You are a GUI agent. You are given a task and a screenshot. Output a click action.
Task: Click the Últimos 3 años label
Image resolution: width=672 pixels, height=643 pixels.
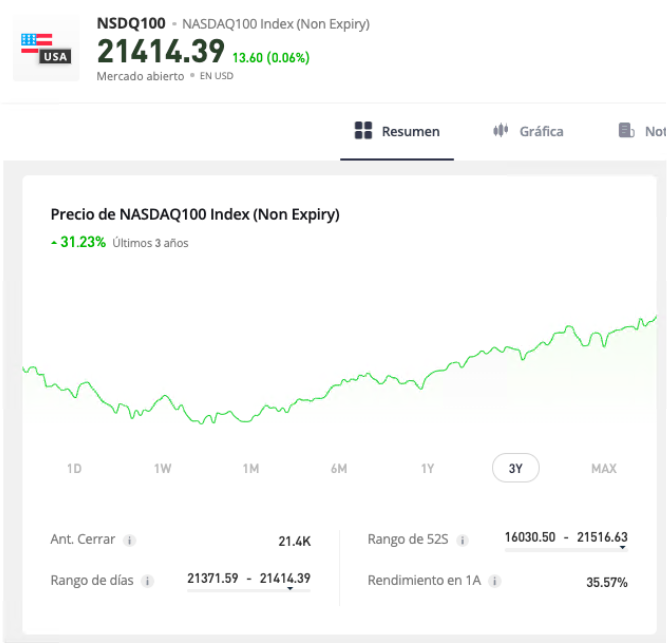click(x=150, y=243)
